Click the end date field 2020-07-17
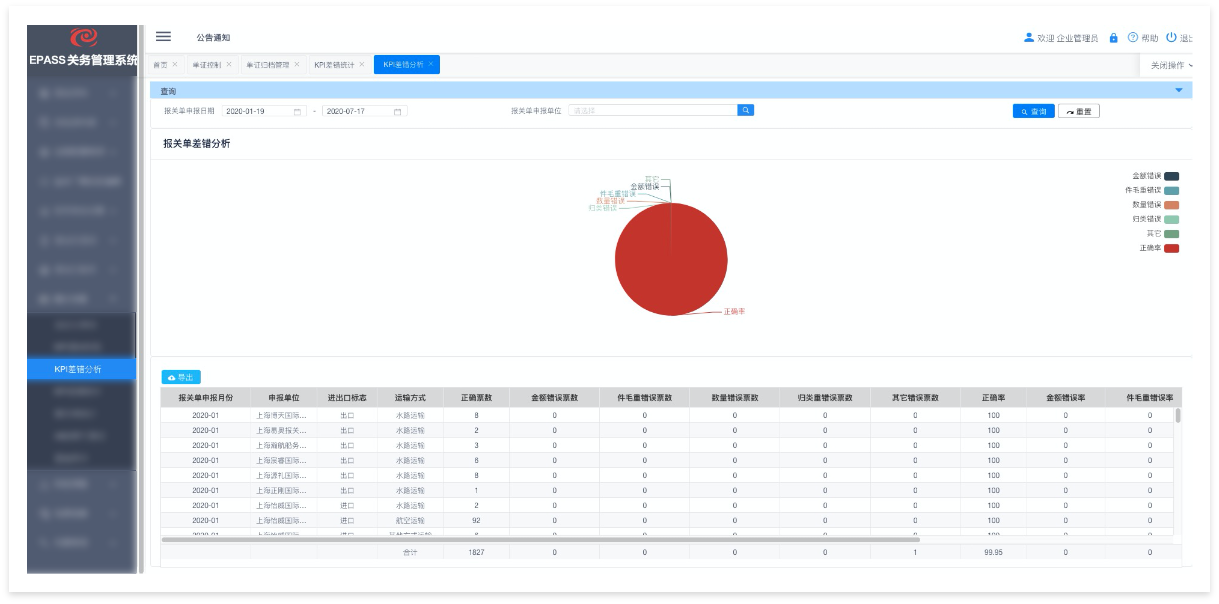The height and width of the screenshot is (604, 1219). click(364, 111)
